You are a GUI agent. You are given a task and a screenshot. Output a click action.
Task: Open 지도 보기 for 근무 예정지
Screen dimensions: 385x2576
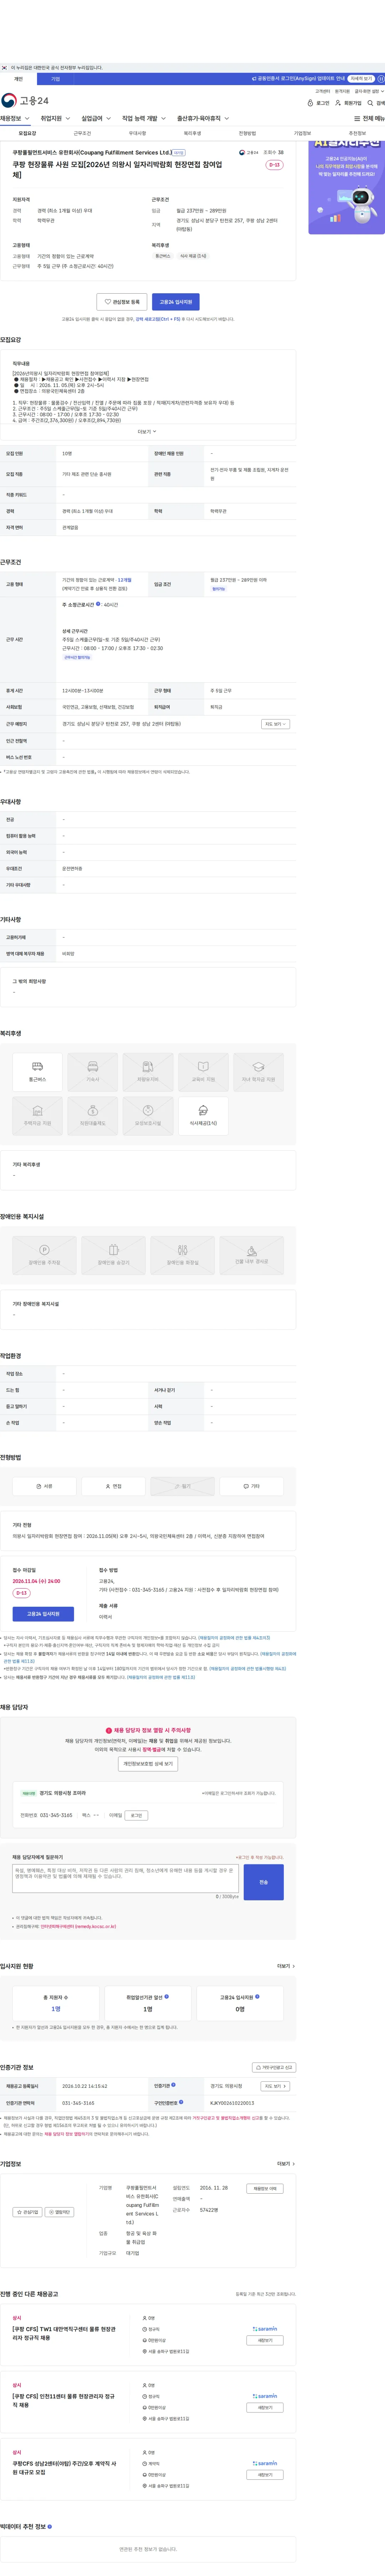coord(275,724)
